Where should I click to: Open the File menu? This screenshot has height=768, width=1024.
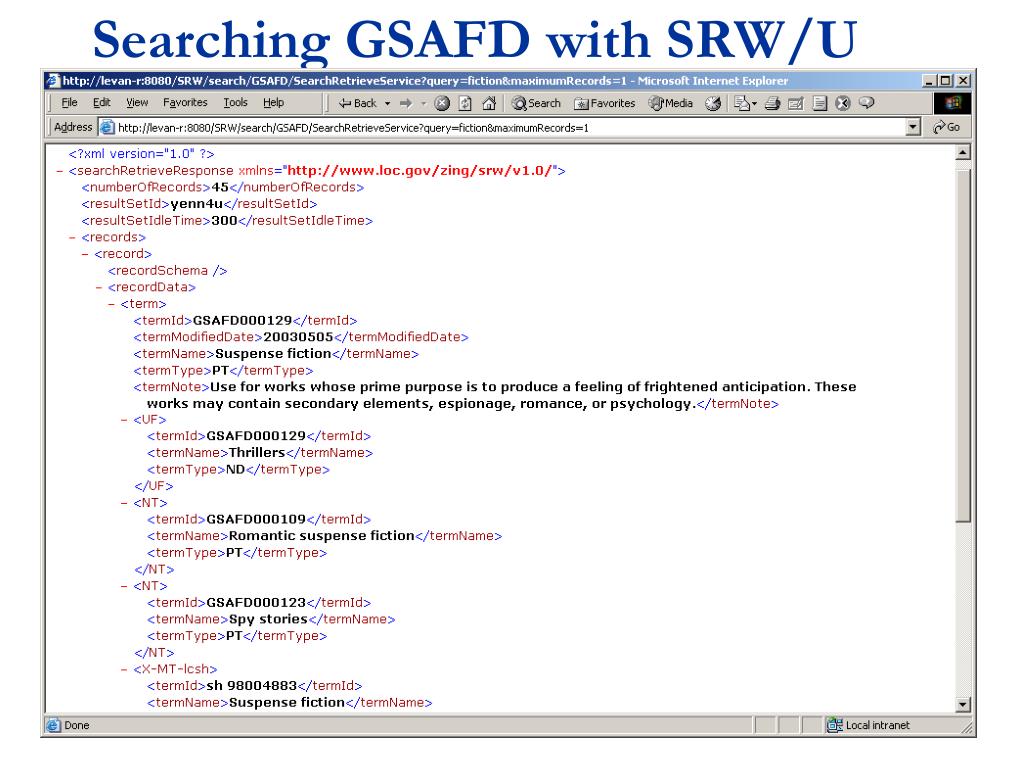(x=69, y=103)
